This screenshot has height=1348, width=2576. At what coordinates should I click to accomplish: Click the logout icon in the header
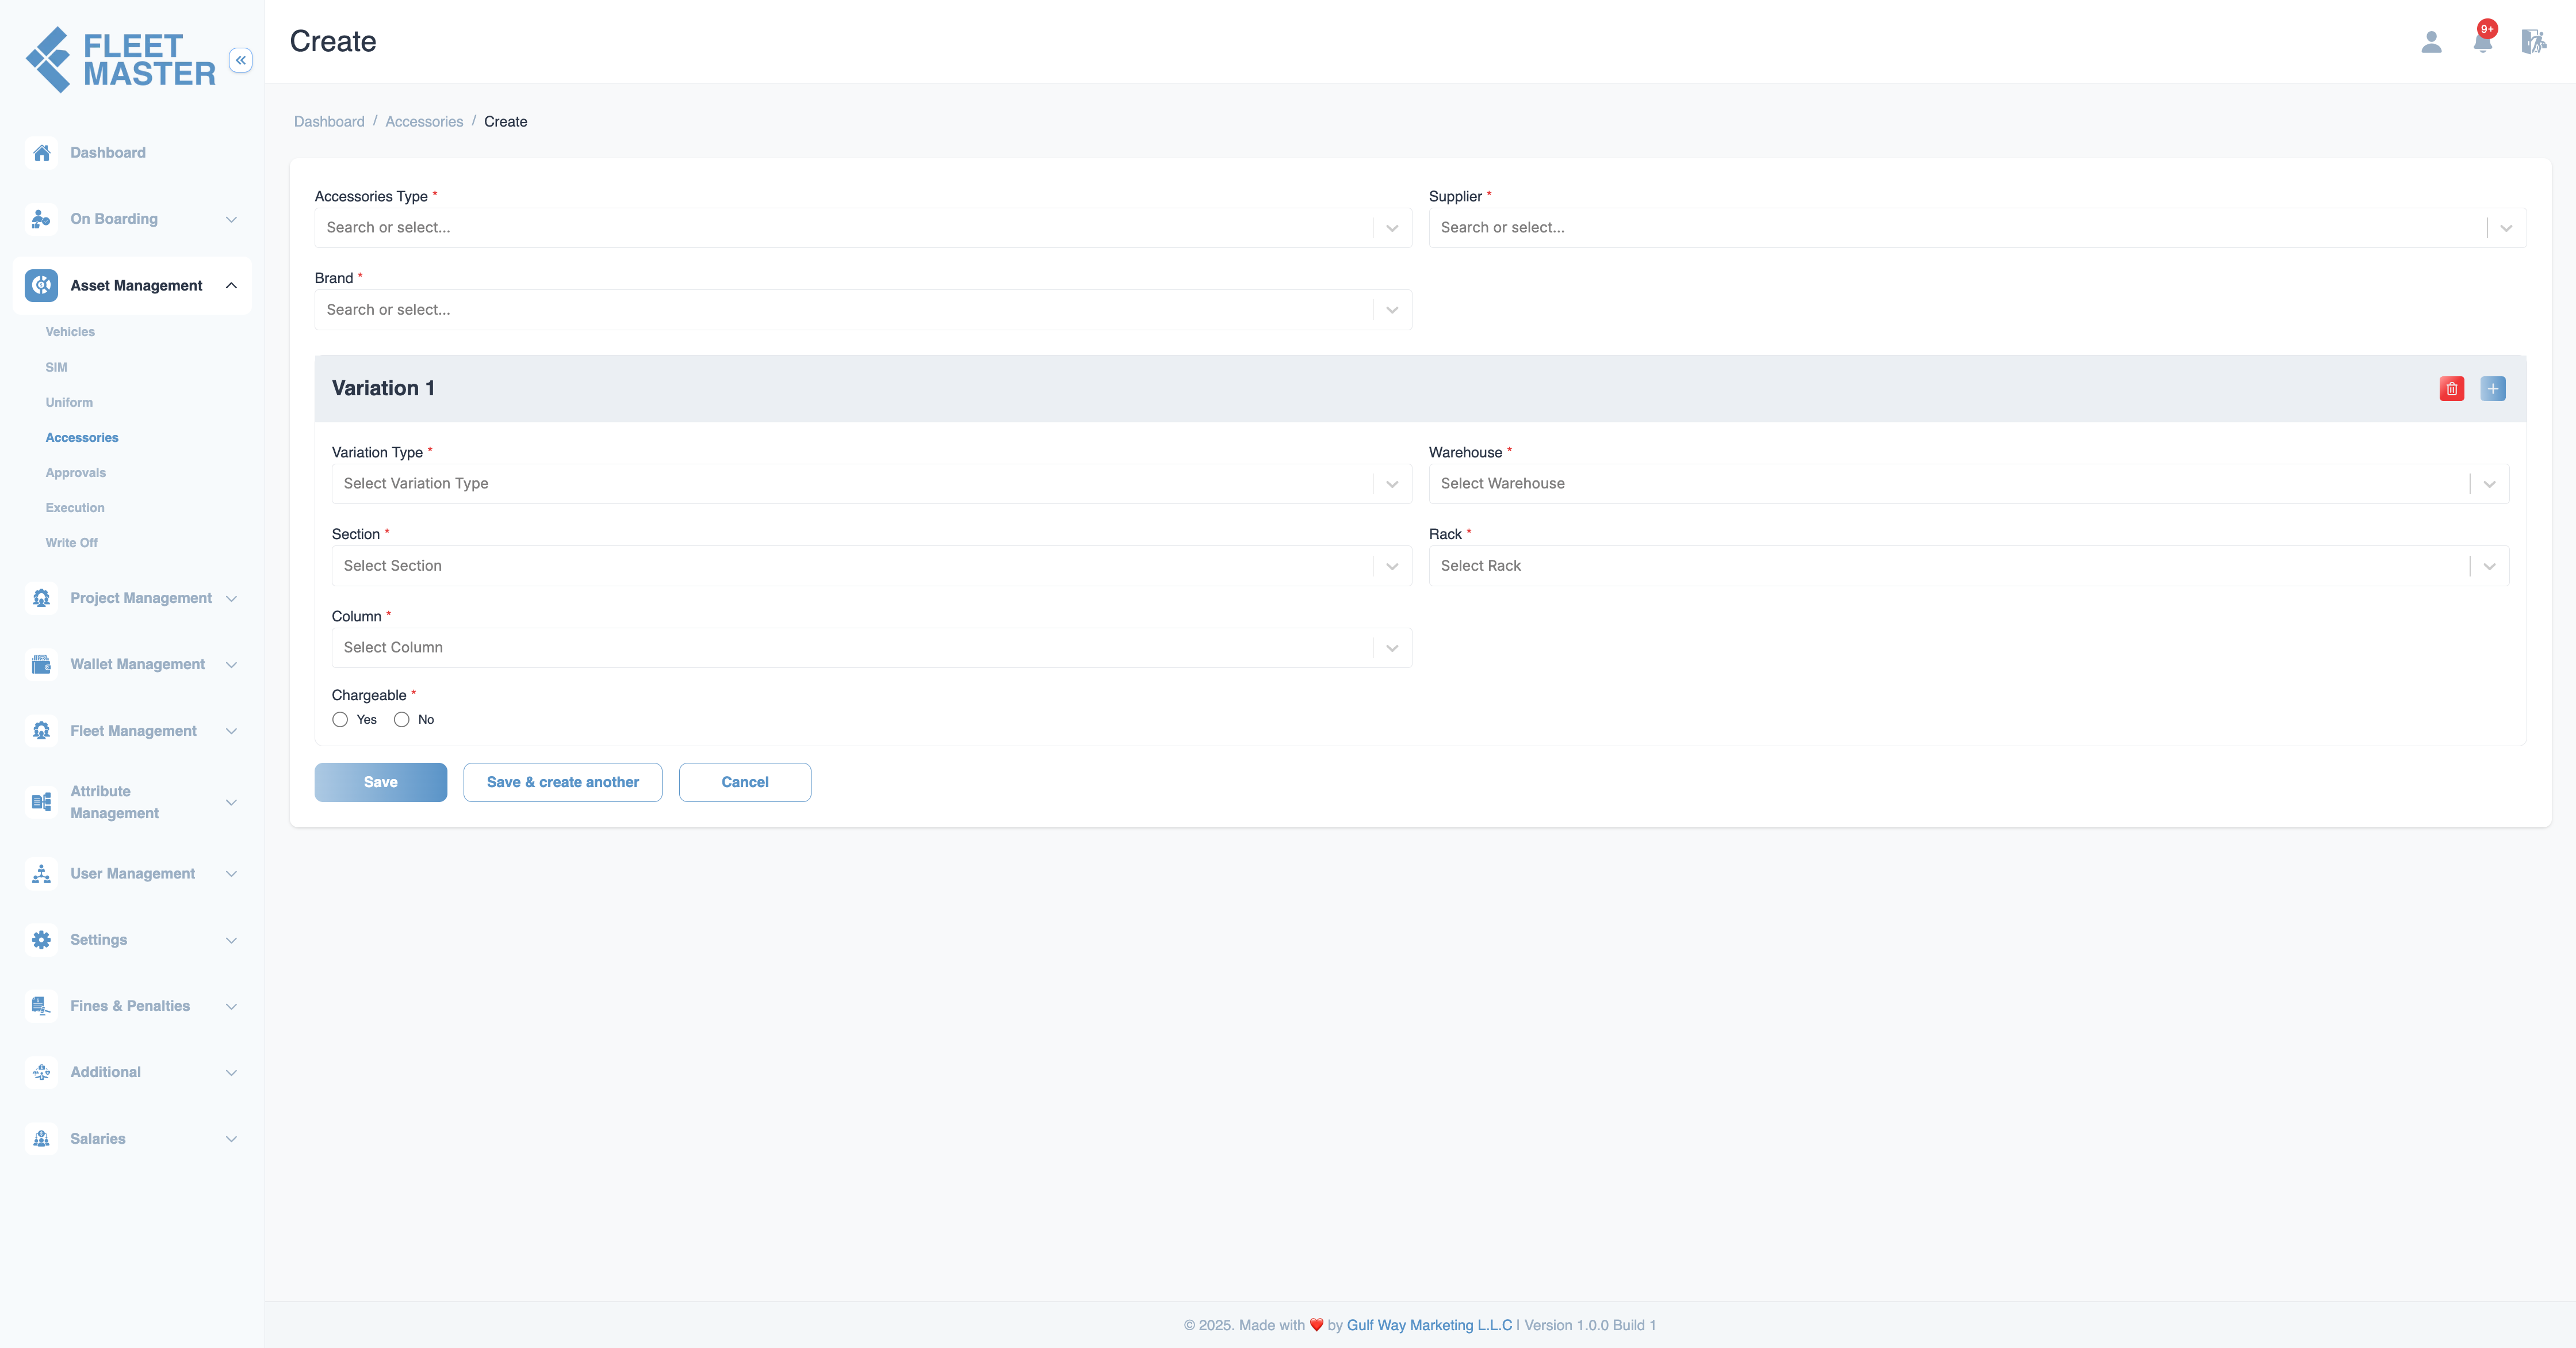[2533, 42]
